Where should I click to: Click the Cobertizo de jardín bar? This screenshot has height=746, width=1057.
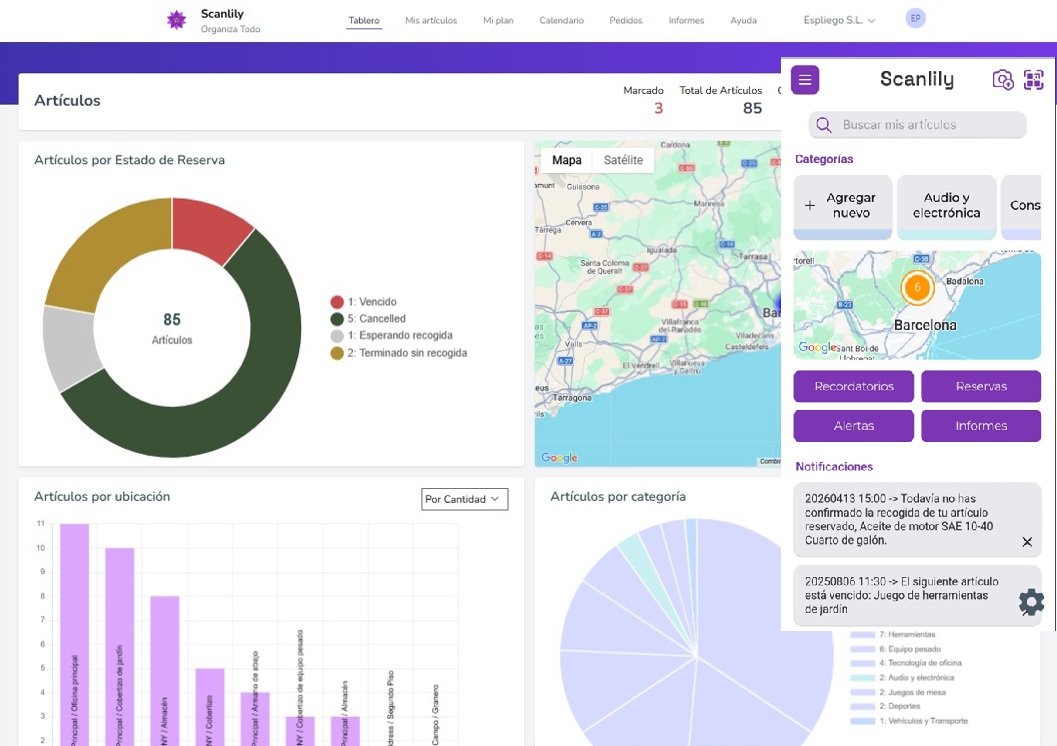(119, 647)
